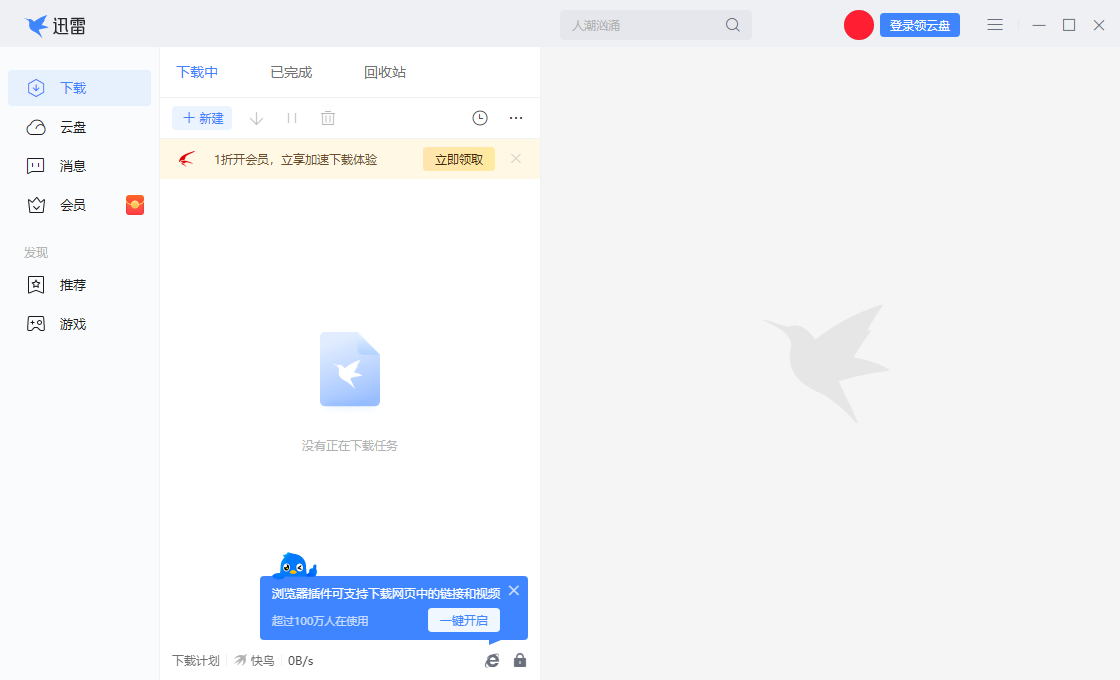This screenshot has width=1120, height=680.
Task: Expand the more options ellipsis on the toolbar
Action: 515,117
